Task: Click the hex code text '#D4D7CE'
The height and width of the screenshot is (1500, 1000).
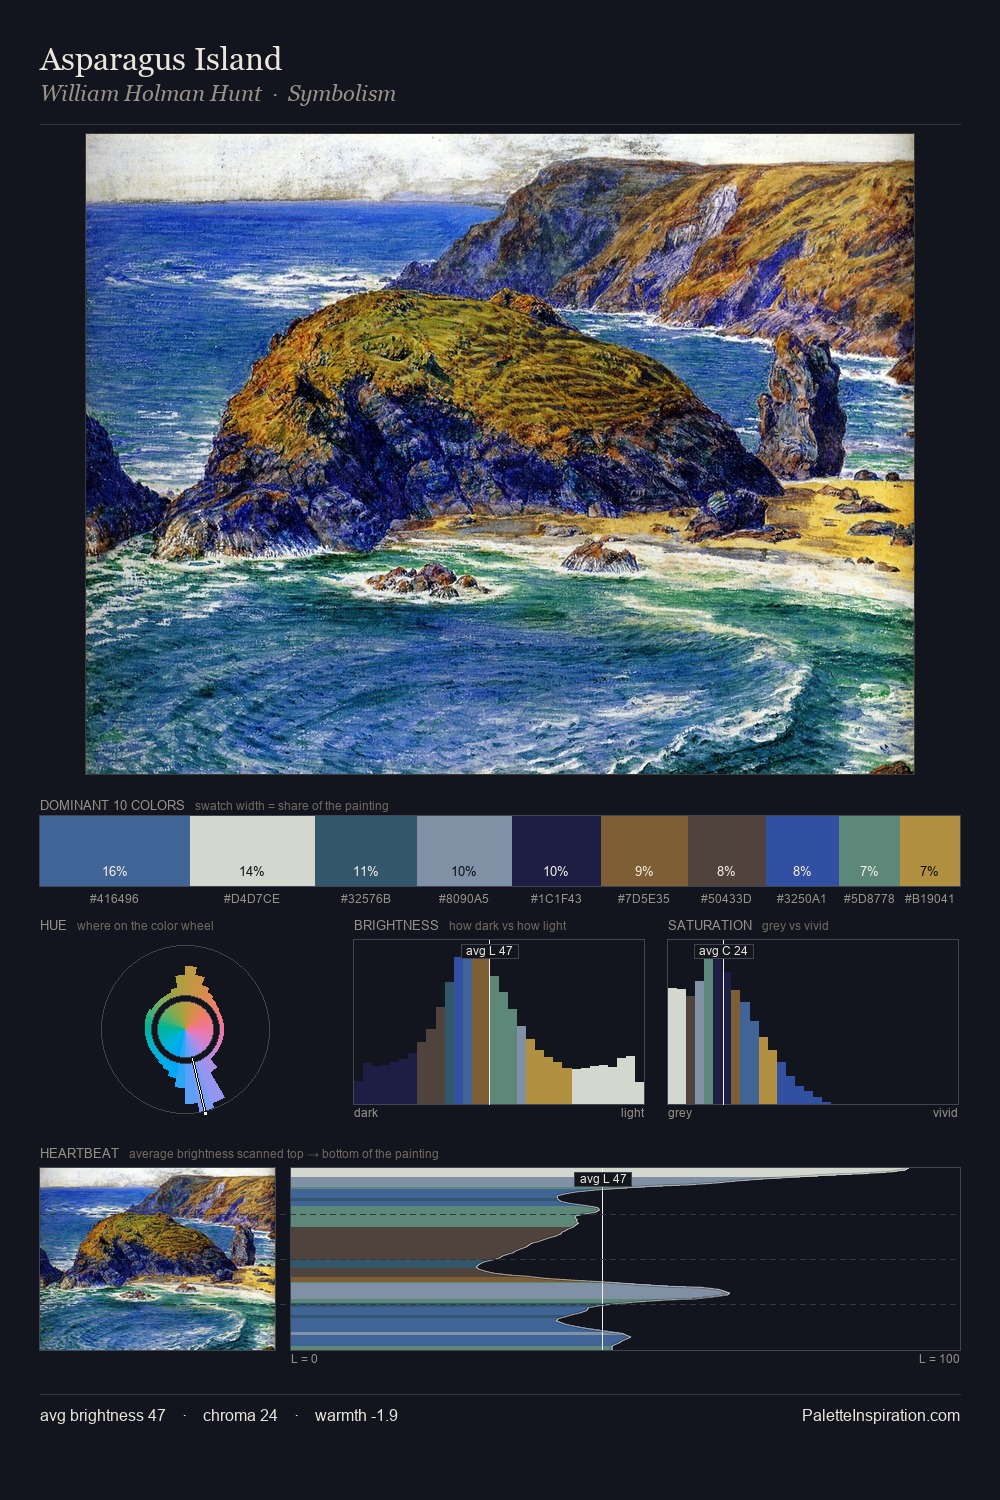Action: [x=252, y=898]
